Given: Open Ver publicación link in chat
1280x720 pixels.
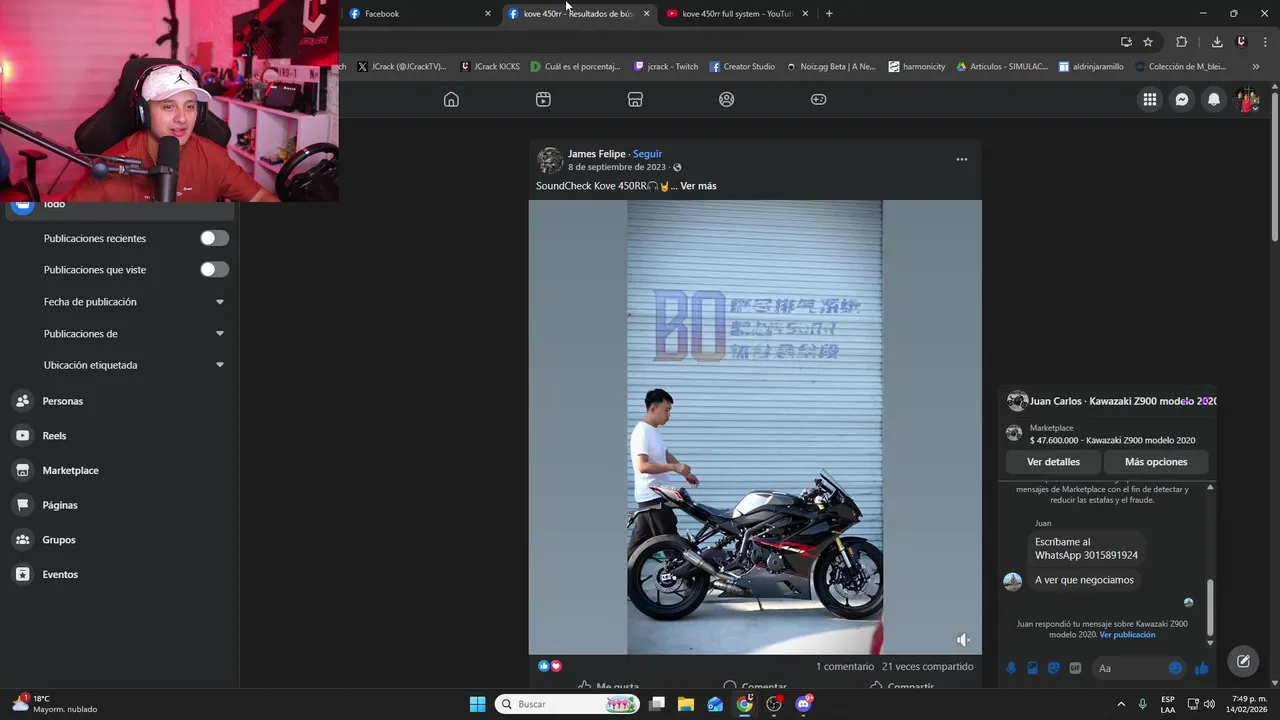Looking at the screenshot, I should point(1127,635).
